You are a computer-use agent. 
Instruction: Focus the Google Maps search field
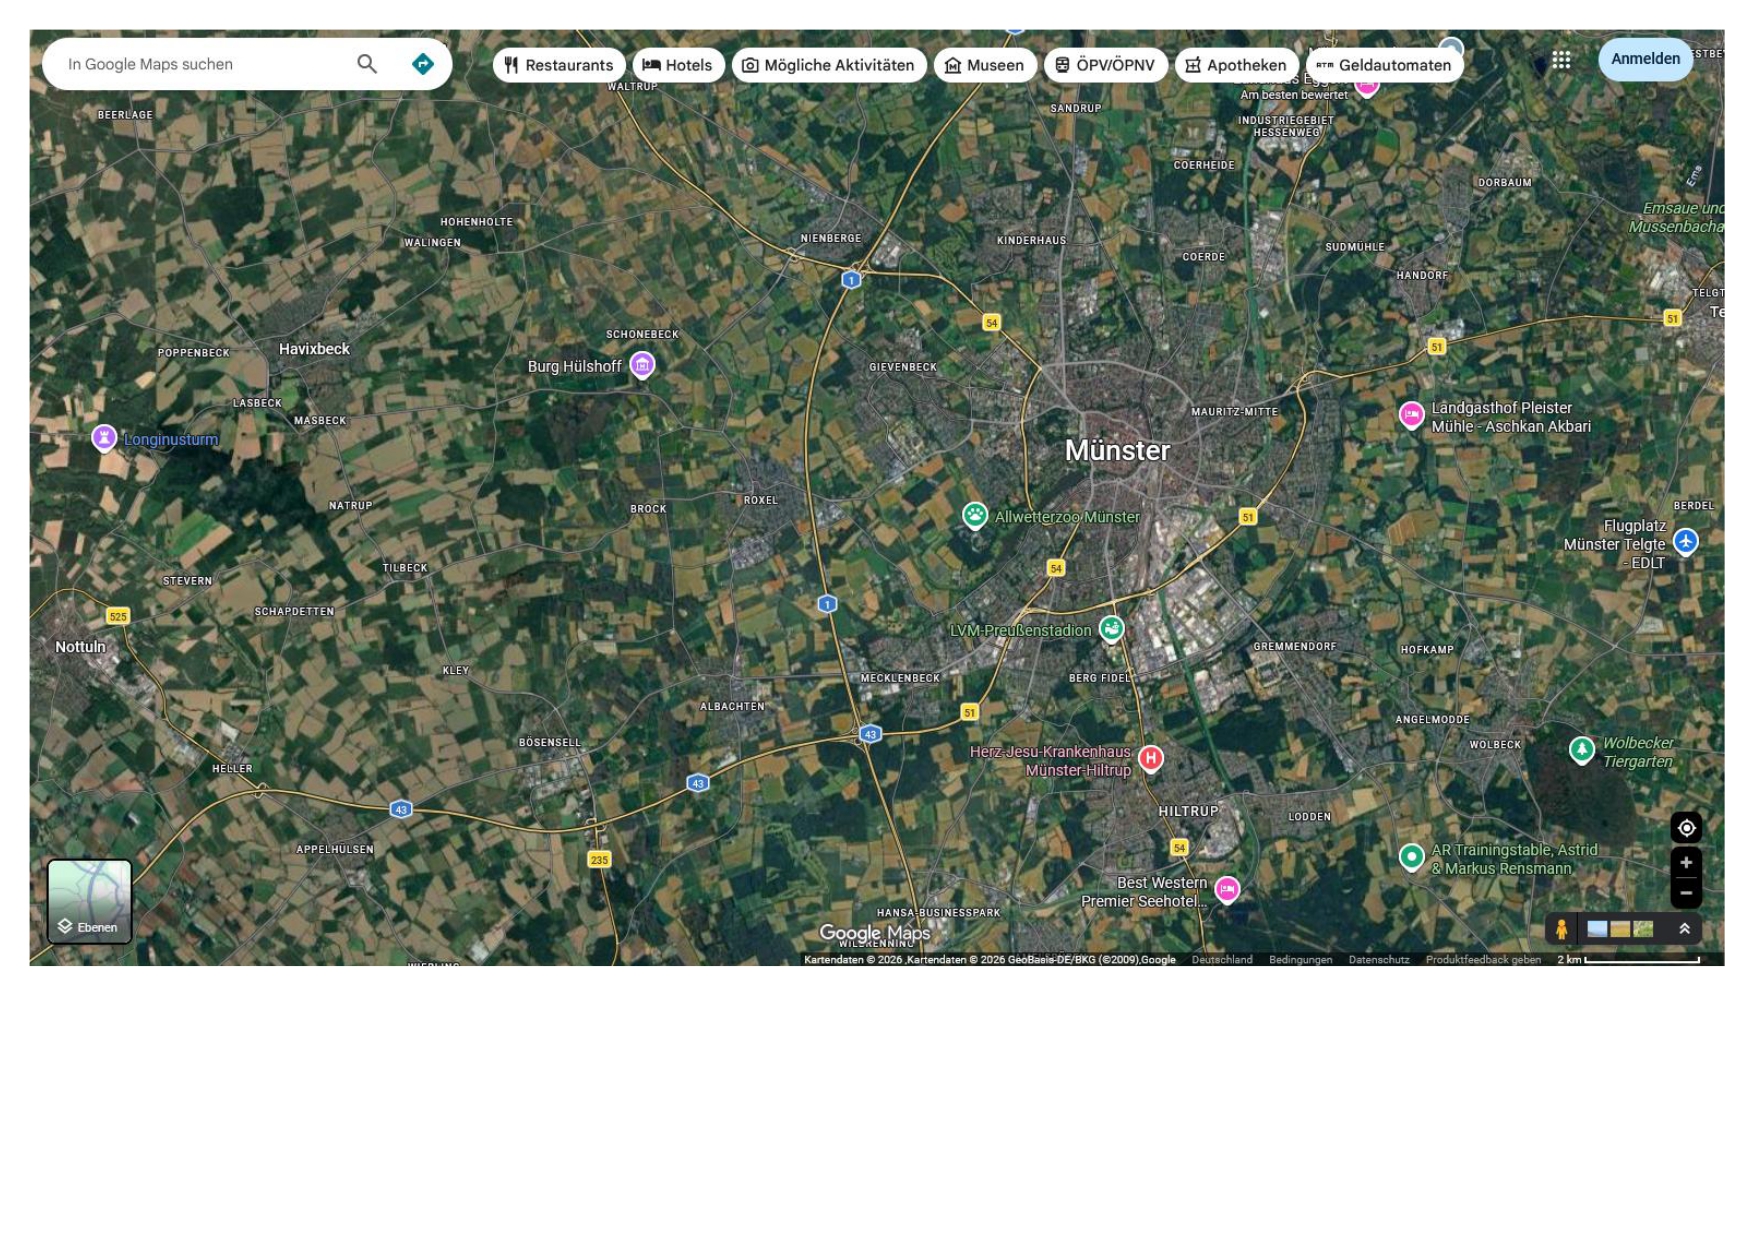tap(200, 64)
